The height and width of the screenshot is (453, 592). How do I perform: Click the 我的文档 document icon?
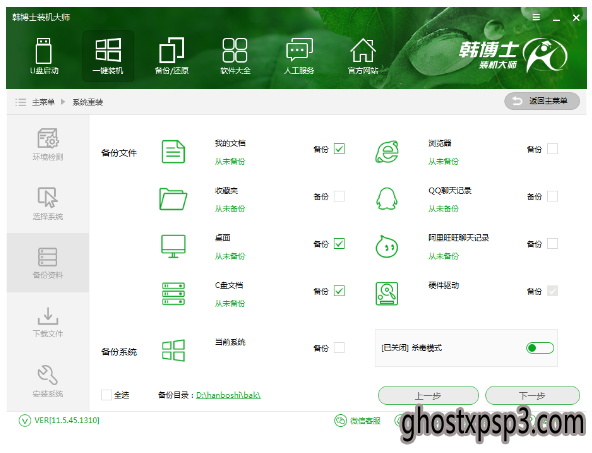point(173,152)
